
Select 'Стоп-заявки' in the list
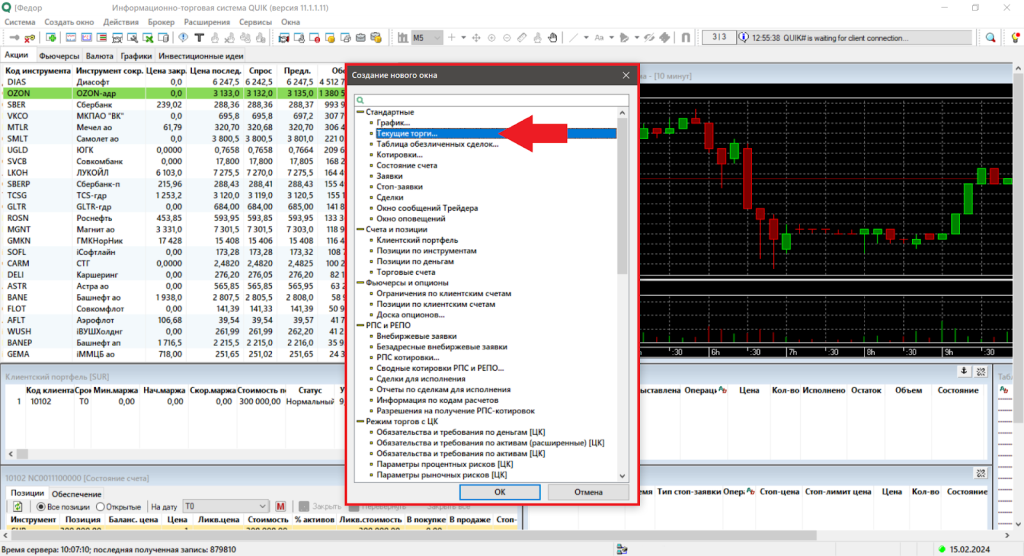point(400,187)
